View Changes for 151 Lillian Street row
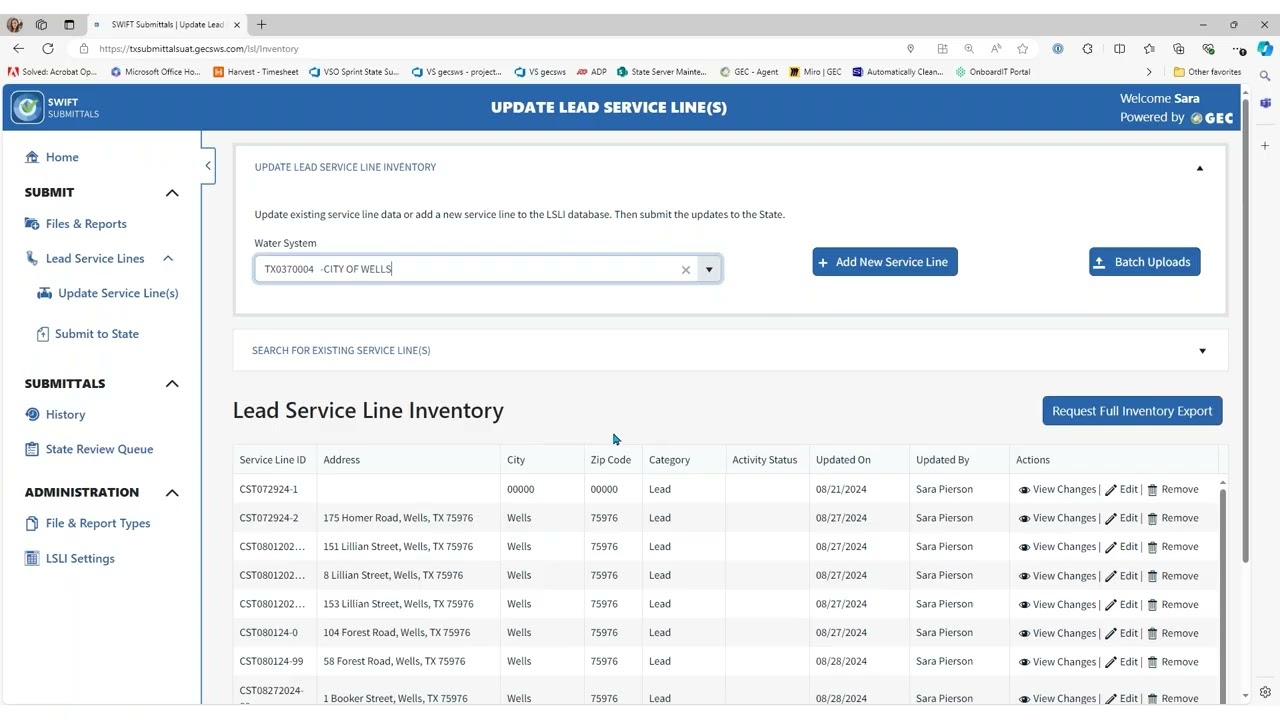Screen dimensions: 1280x720 pyautogui.click(x=1057, y=547)
